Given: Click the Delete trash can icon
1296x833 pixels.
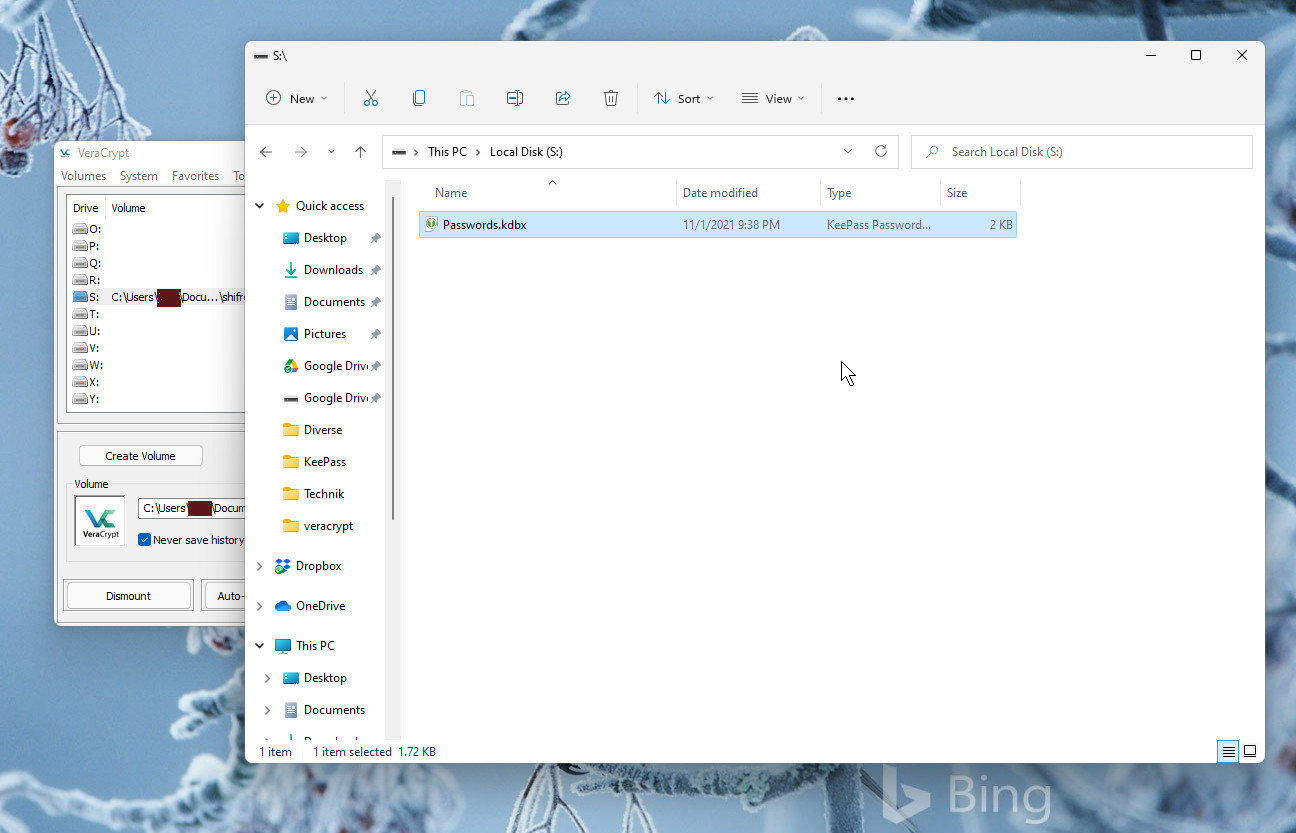Looking at the screenshot, I should click(611, 98).
